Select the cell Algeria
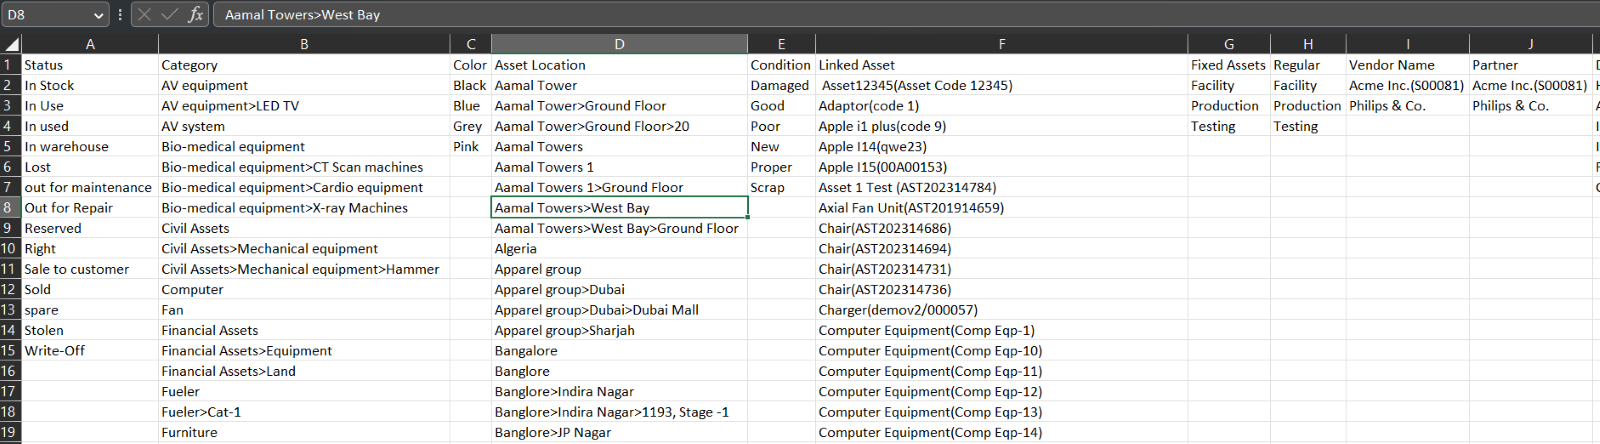The image size is (1600, 444). pos(619,249)
